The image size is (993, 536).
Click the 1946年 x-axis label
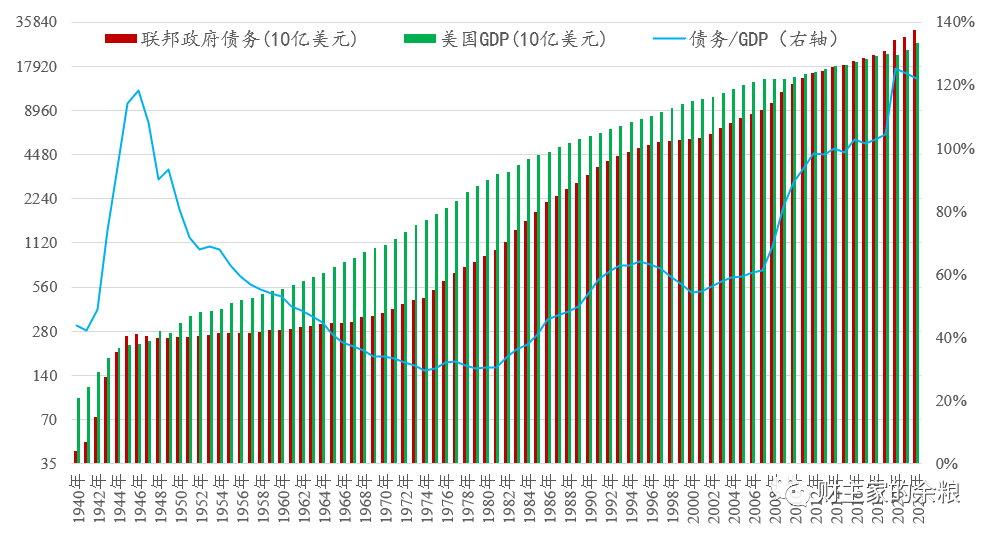140,498
